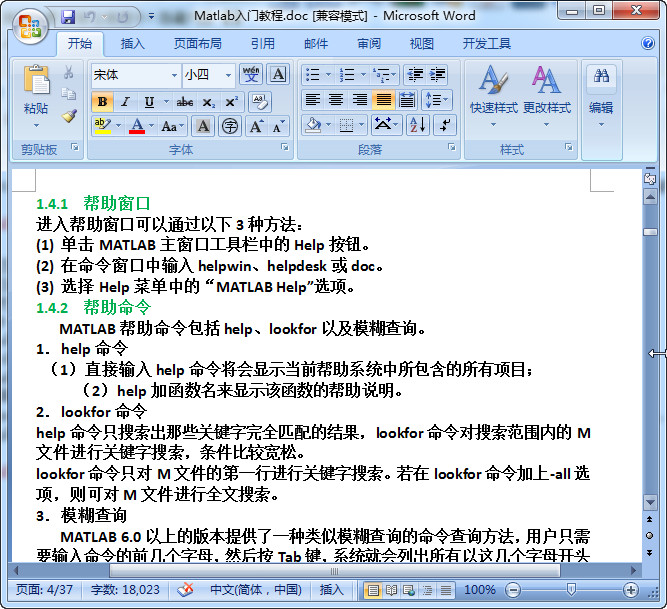Select the Format Painter brush
Image resolution: width=667 pixels, height=609 pixels.
[x=69, y=116]
